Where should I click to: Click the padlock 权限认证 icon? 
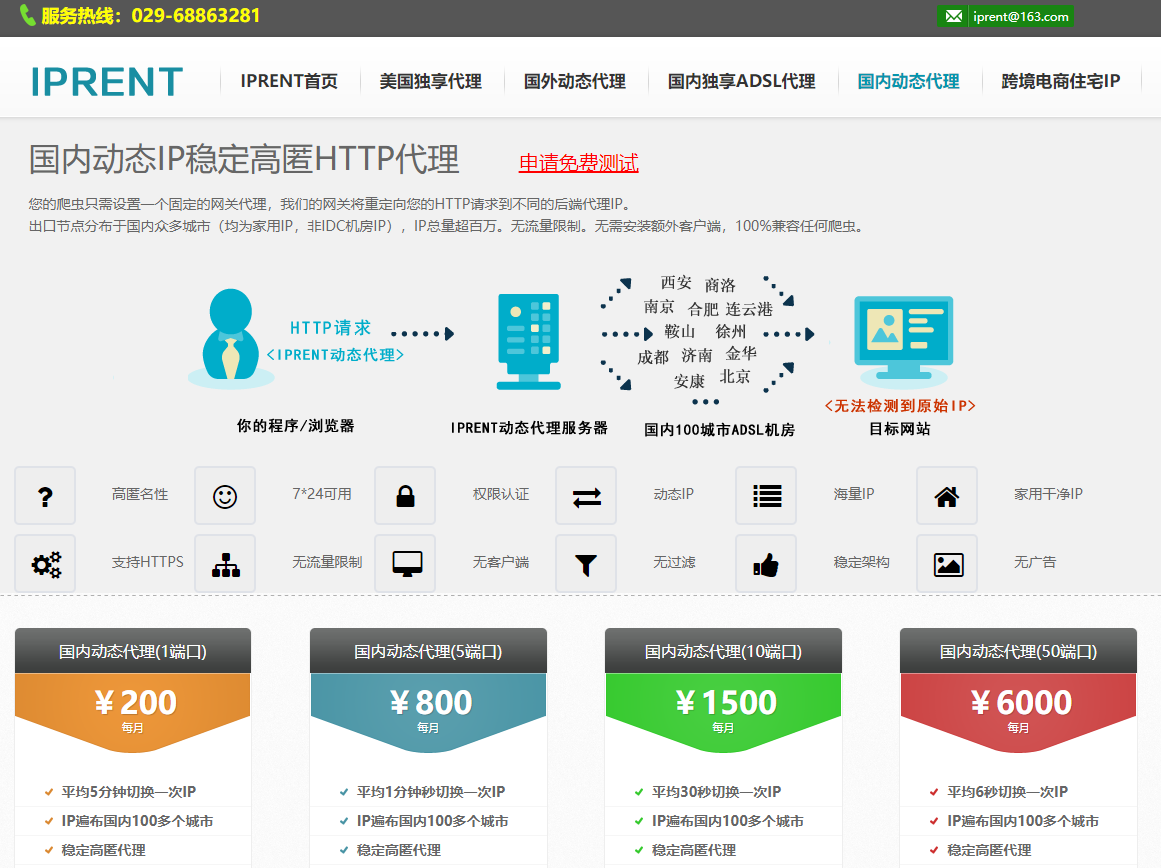tap(405, 495)
